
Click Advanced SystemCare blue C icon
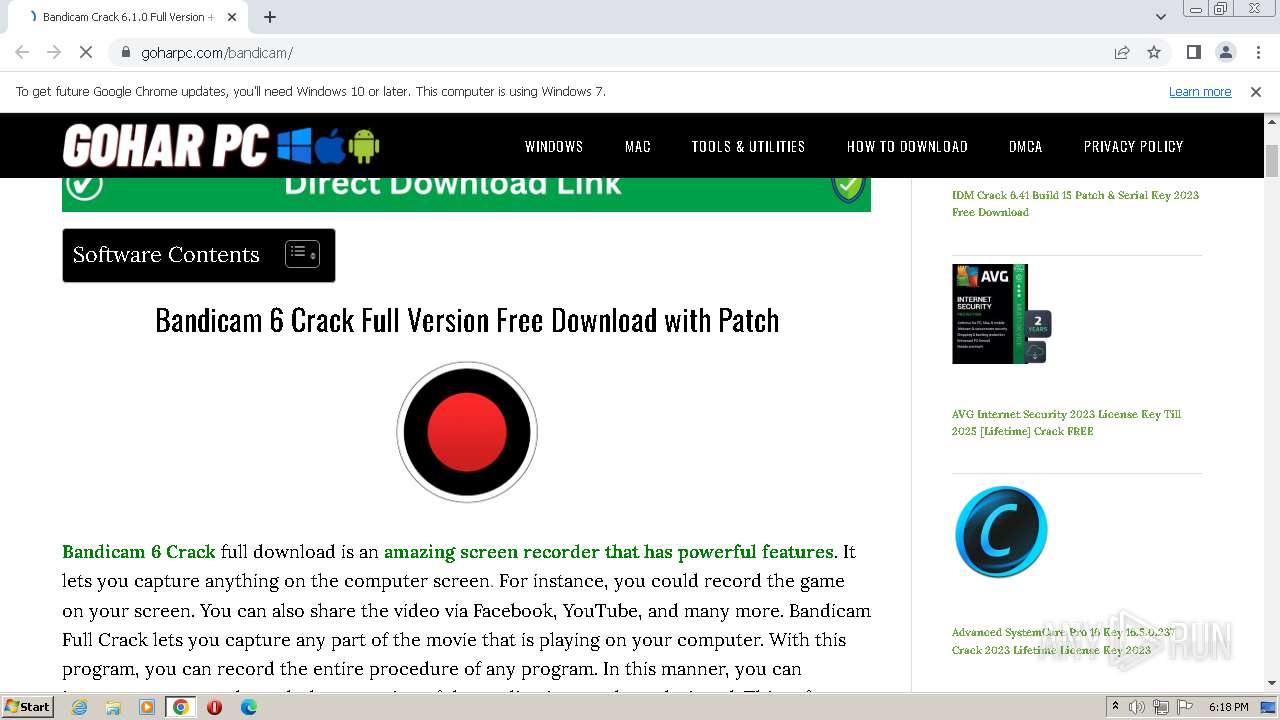tap(1001, 532)
